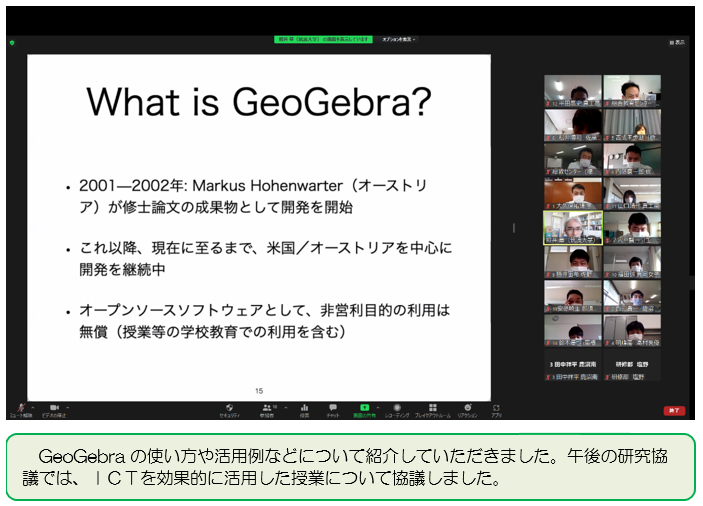Open the Chat speech-bubble icon
The height and width of the screenshot is (506, 703).
(333, 407)
